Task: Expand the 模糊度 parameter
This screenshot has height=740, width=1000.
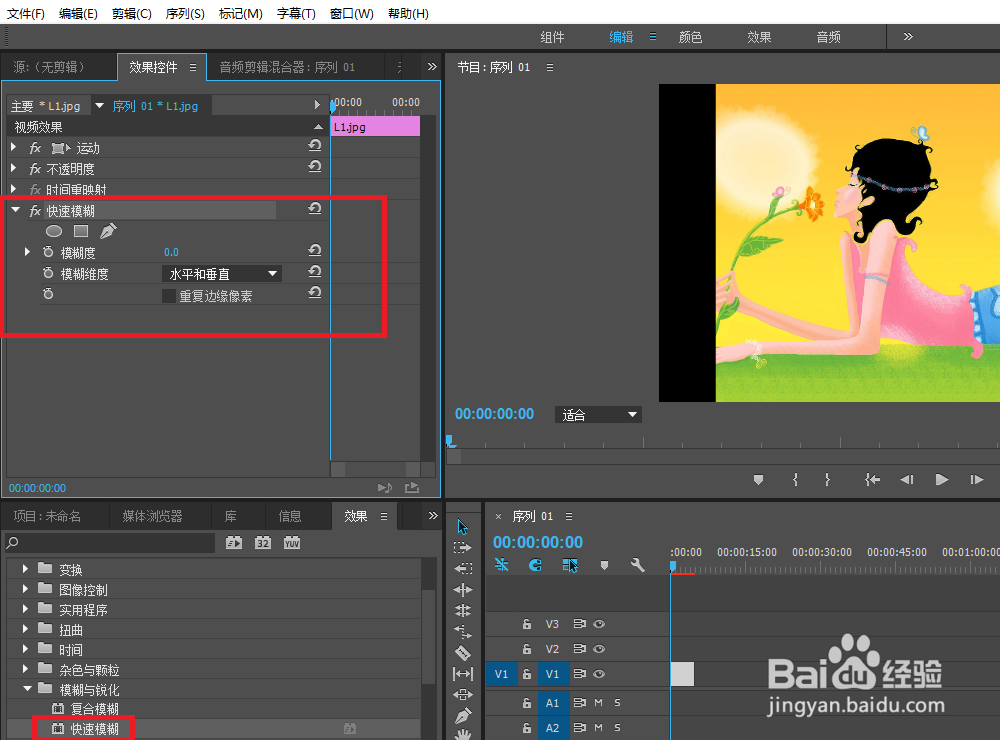Action: 27,252
